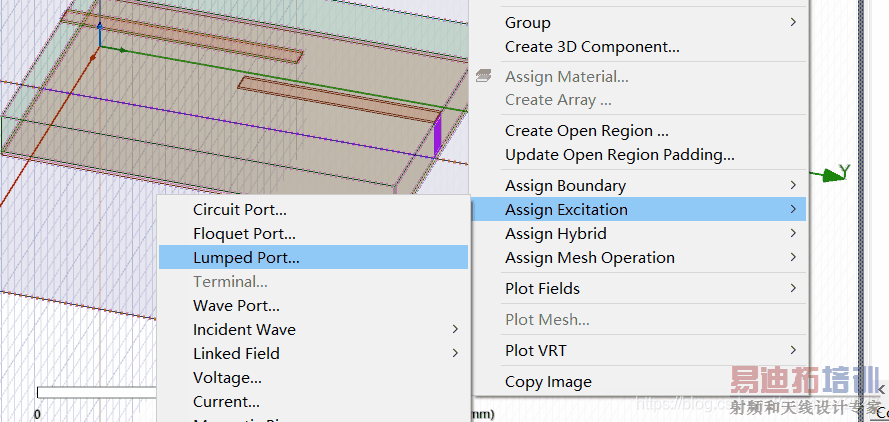Screen dimensions: 889x422
Task: Expand the Assign Mesh Operation arrow
Action: pos(793,257)
